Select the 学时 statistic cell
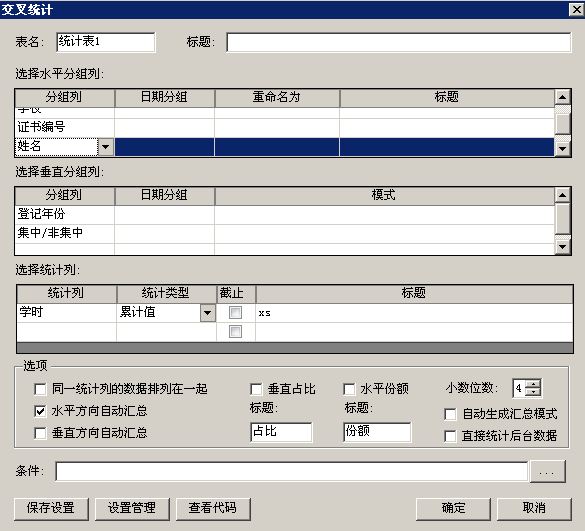The image size is (585, 531). coord(67,313)
